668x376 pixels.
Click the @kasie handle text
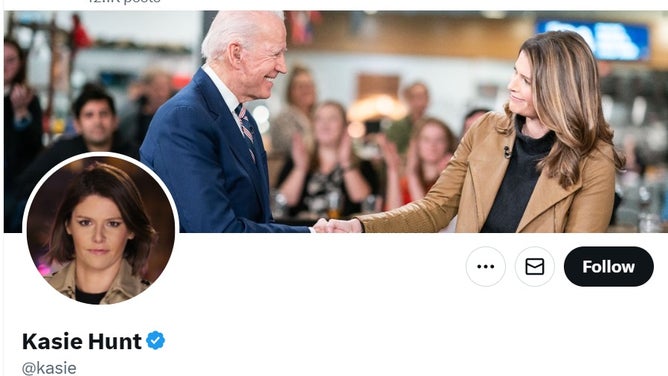[x=49, y=368]
